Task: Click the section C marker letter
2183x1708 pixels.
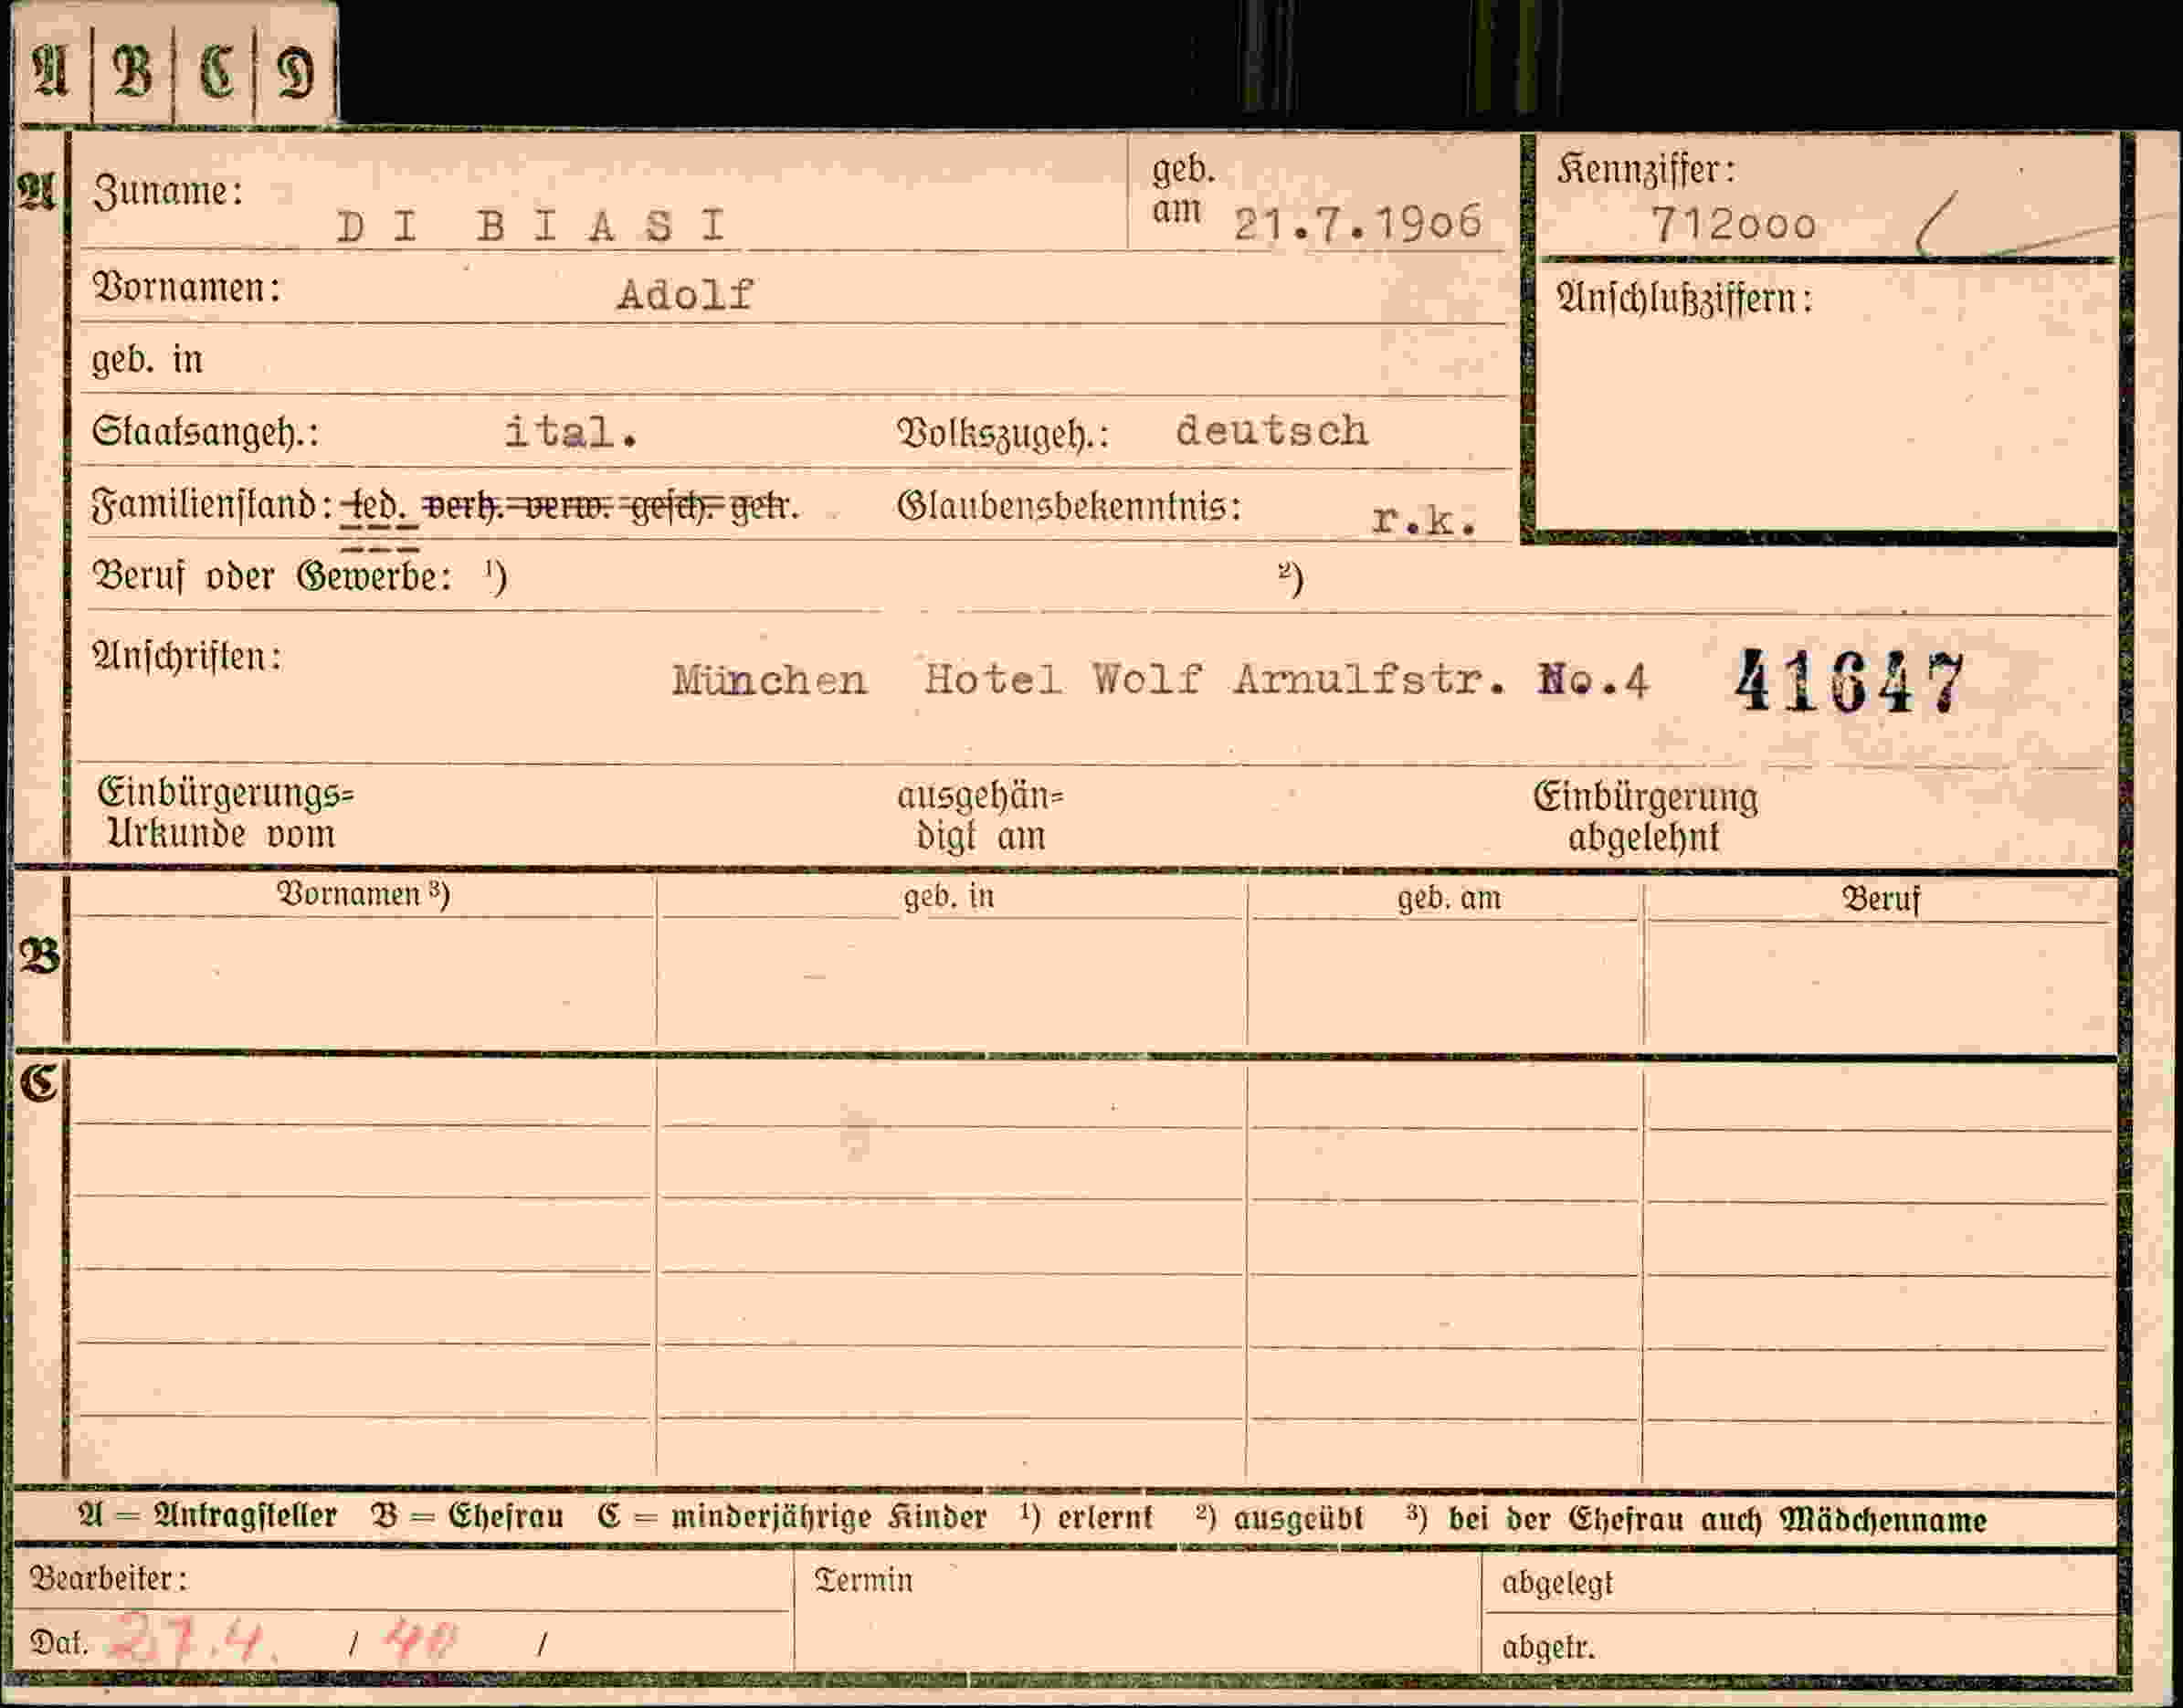Action: [39, 1084]
